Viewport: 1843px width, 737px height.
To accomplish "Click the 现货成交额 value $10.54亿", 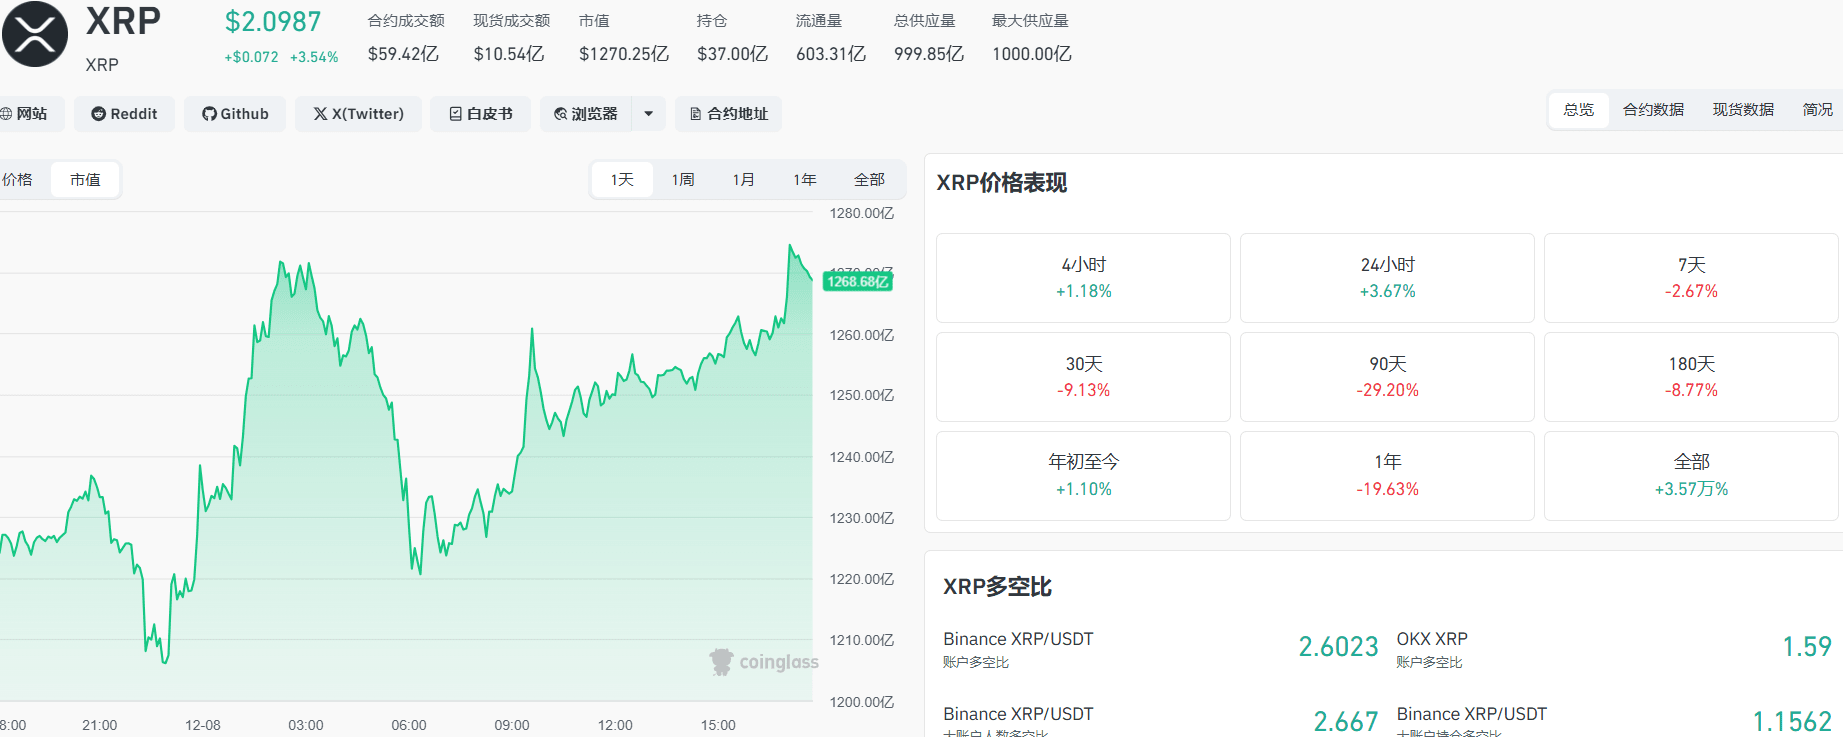I will pyautogui.click(x=509, y=54).
